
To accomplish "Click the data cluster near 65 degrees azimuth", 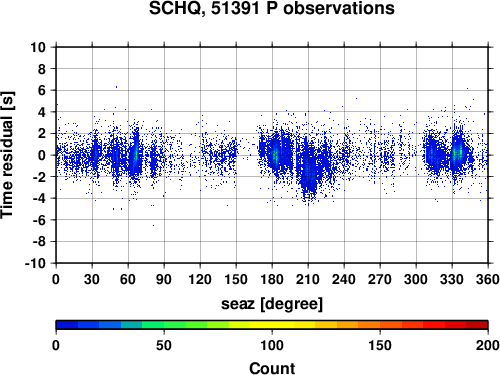I will [x=135, y=154].
